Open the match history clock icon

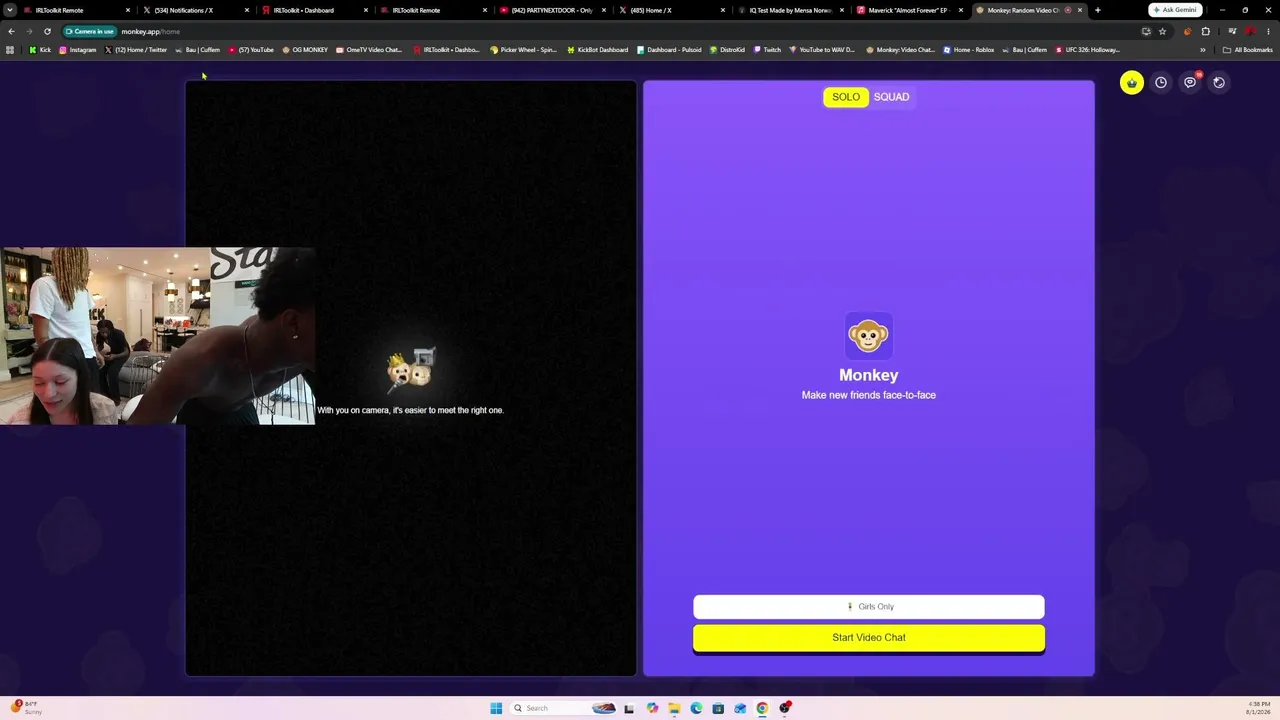[x=1161, y=83]
